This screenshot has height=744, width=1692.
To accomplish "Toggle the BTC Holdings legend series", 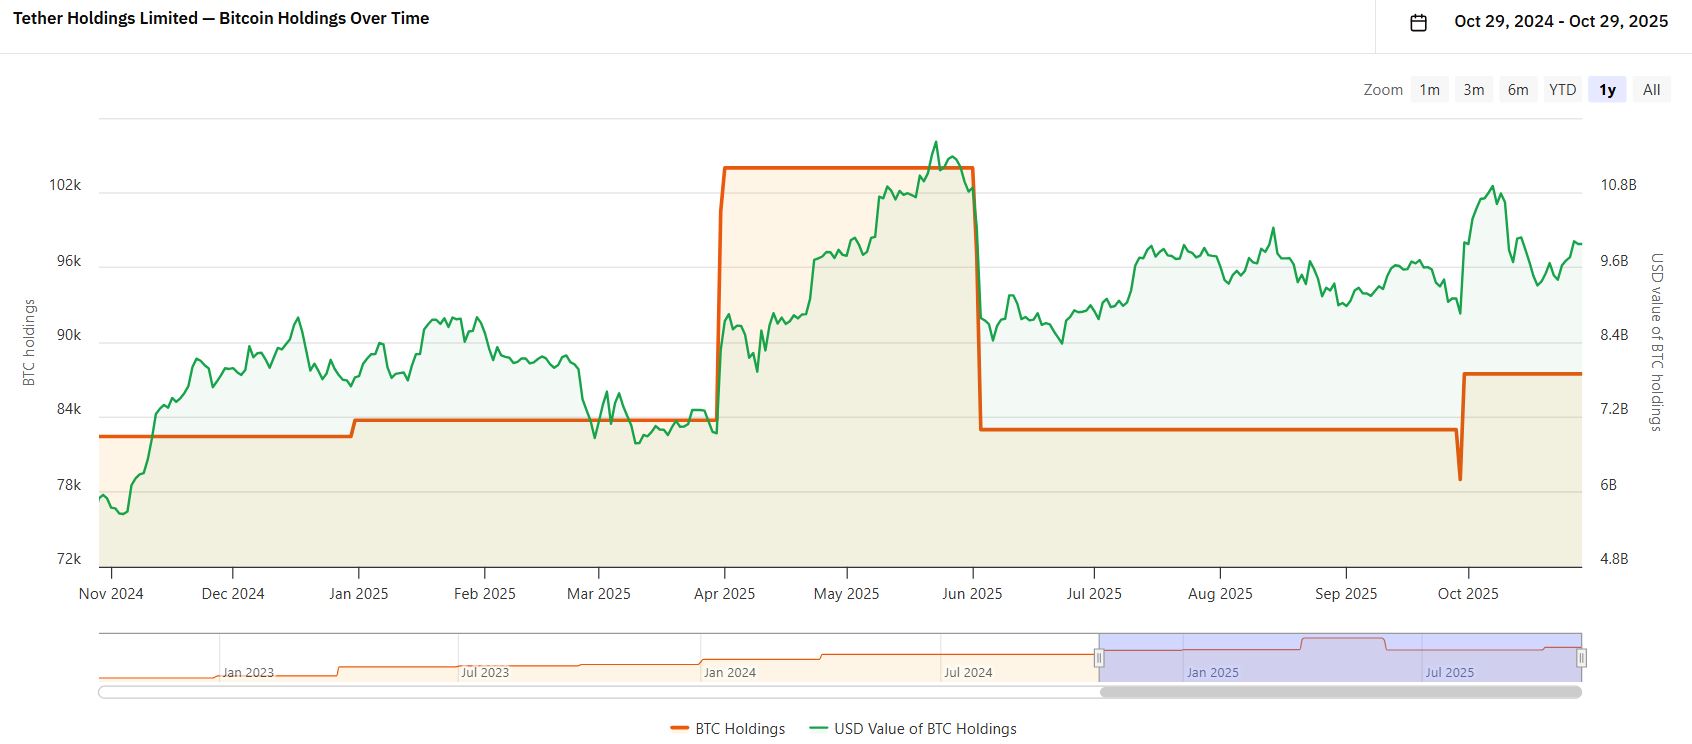I will (728, 729).
